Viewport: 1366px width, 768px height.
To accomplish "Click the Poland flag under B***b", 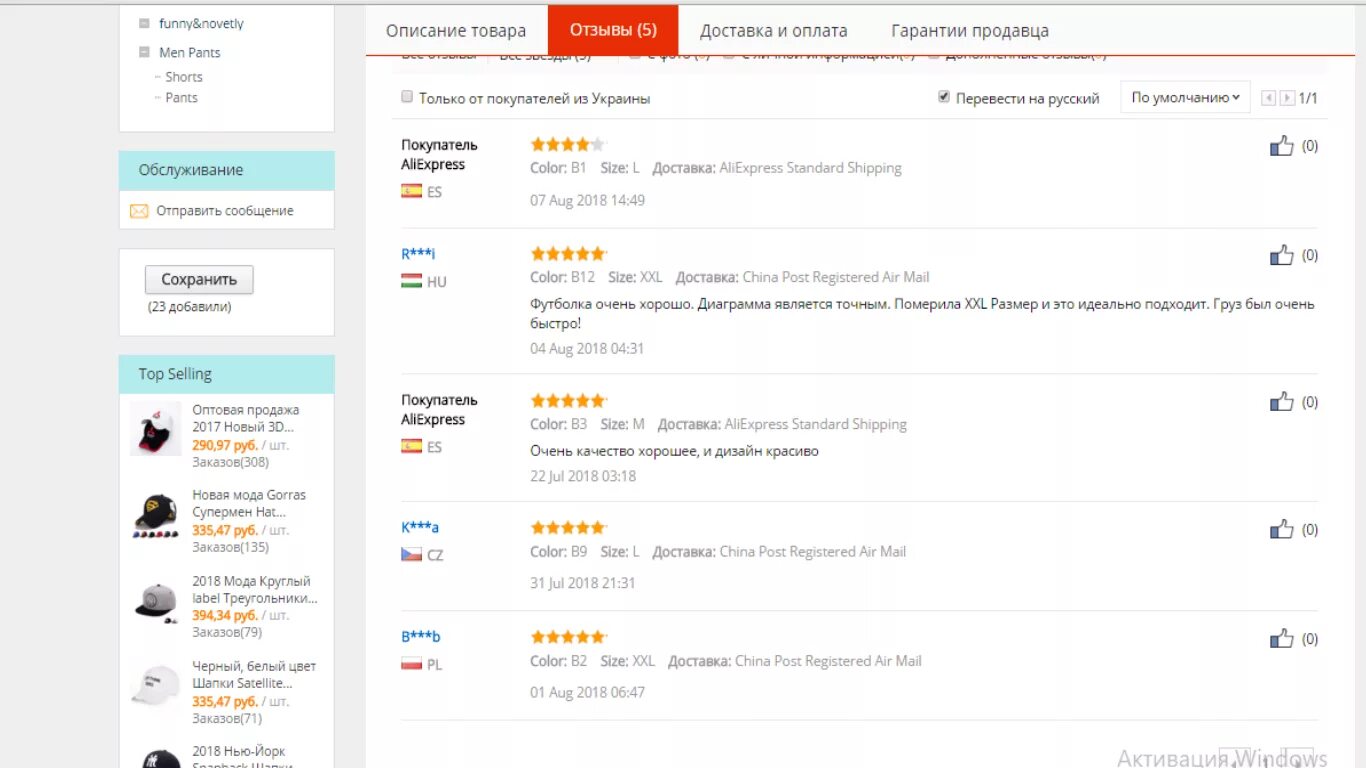I will click(411, 664).
